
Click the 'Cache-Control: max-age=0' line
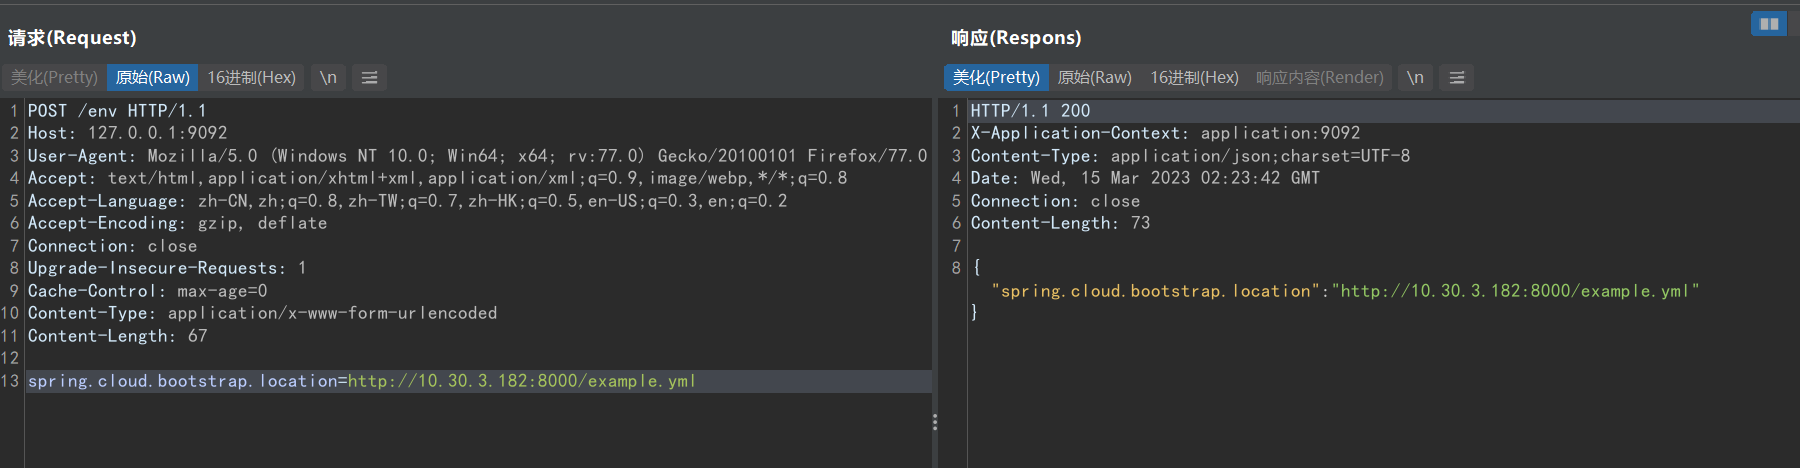(147, 291)
